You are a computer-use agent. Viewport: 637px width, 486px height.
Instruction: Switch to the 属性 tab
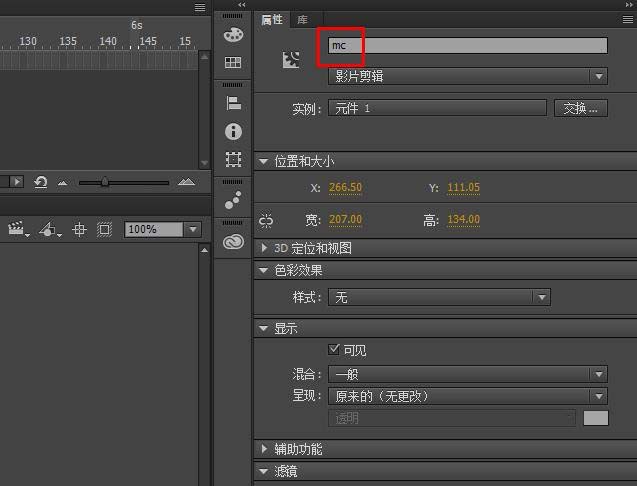[x=272, y=20]
